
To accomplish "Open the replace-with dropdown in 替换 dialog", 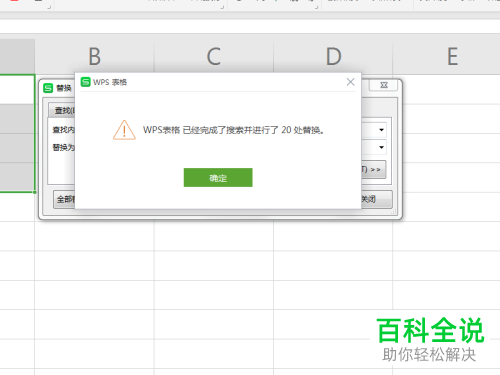I will coord(381,147).
